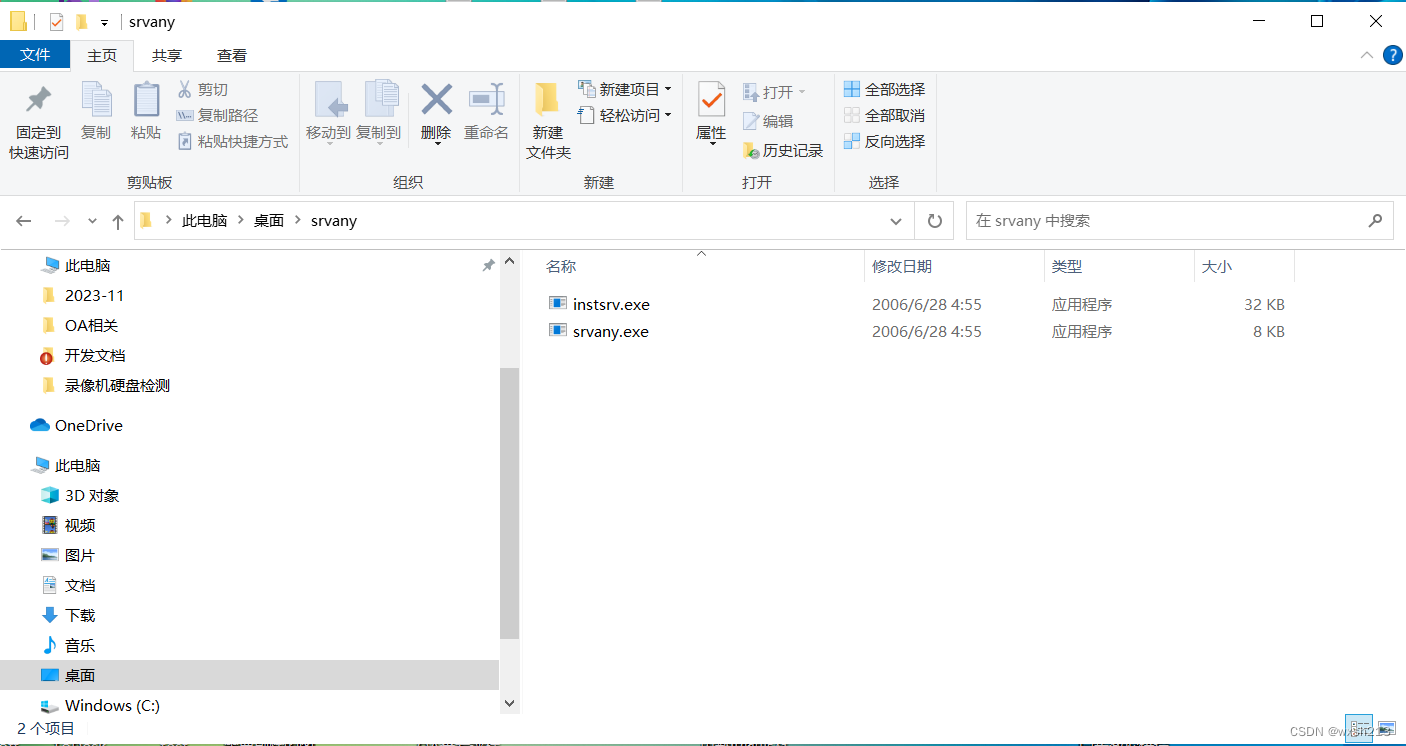Image resolution: width=1406 pixels, height=746 pixels.
Task: Click the New folder (新建文件夹) icon
Action: pyautogui.click(x=547, y=99)
